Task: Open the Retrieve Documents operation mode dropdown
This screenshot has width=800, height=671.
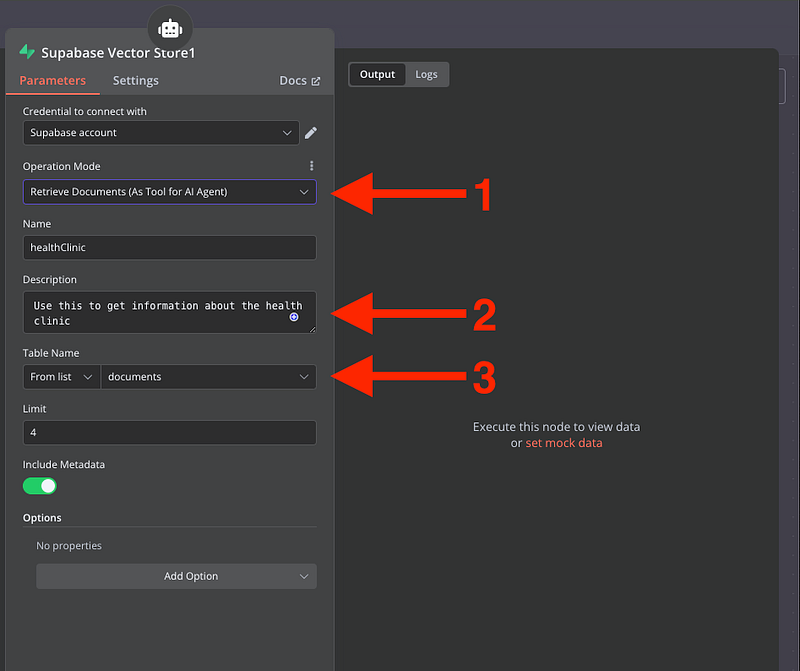Action: (169, 192)
